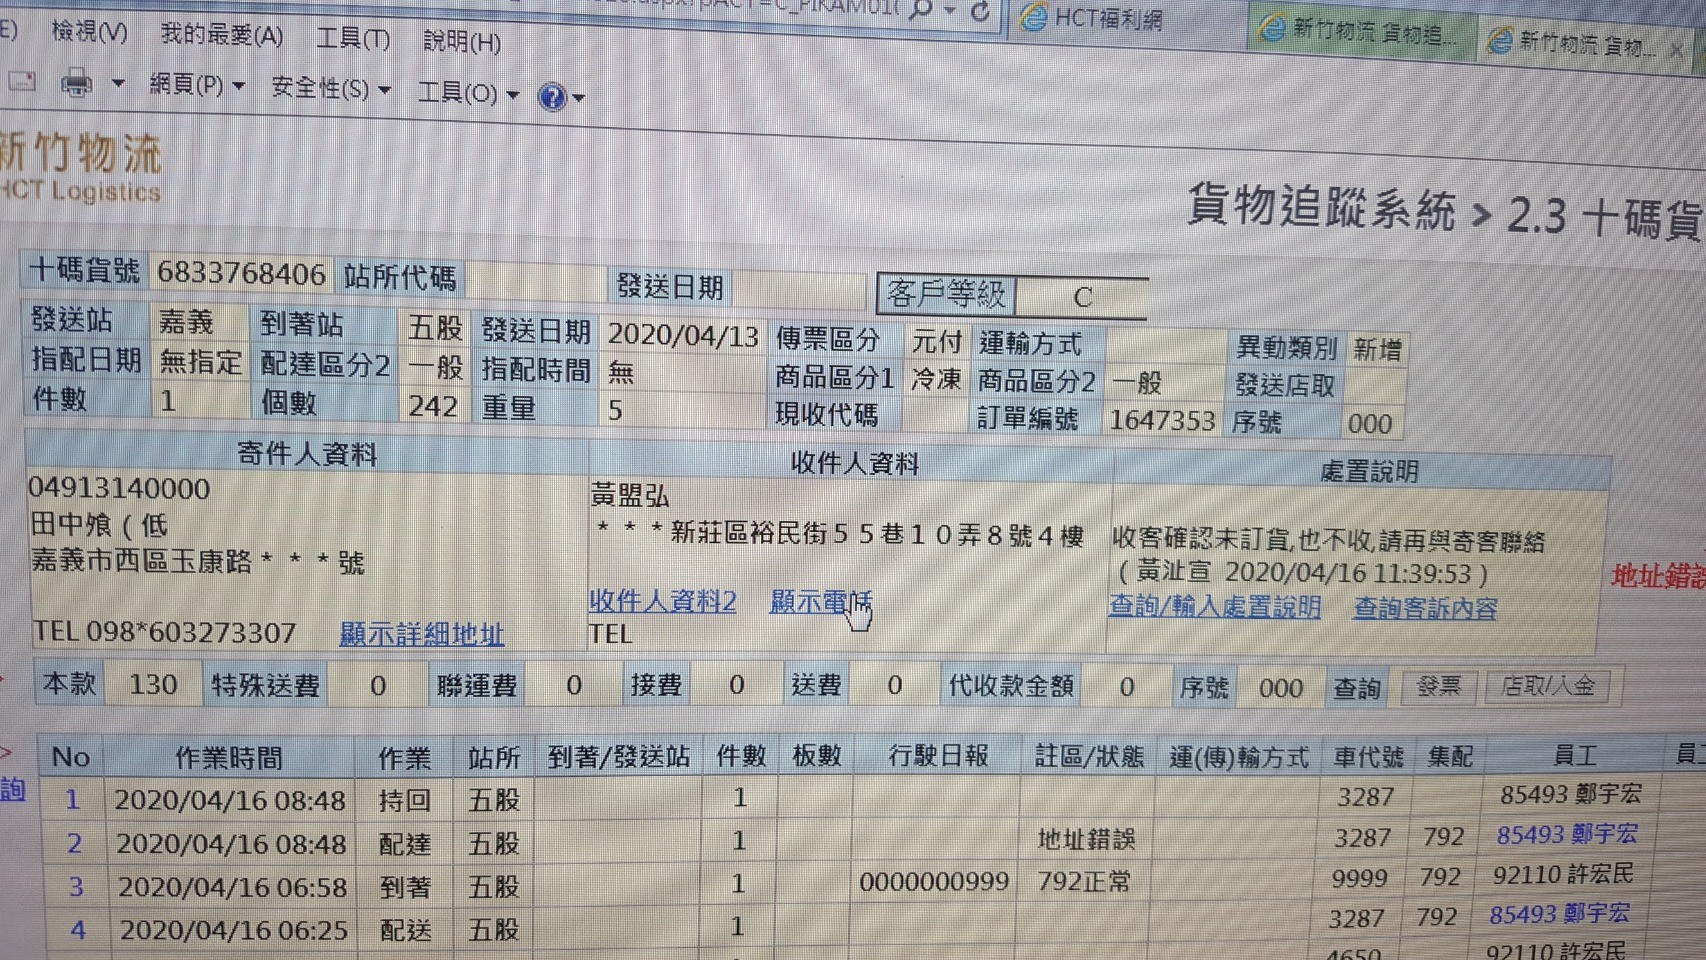Image resolution: width=1706 pixels, height=960 pixels.
Task: Click the 地址錯誤 status cell in the table
Action: pos(1086,839)
